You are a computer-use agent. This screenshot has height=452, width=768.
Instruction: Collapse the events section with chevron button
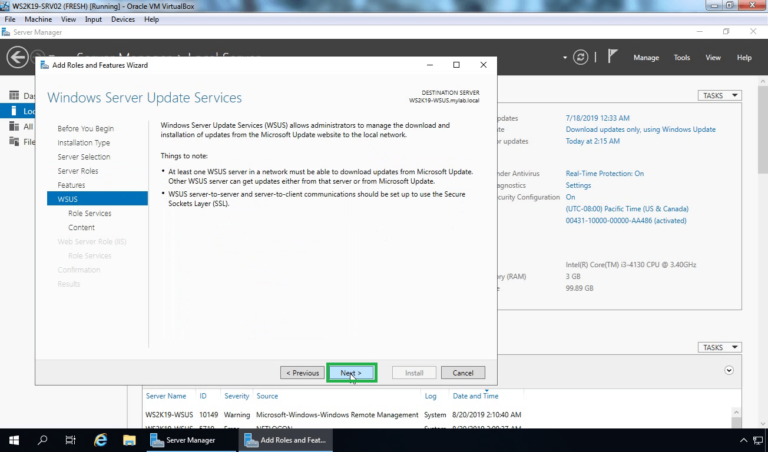click(x=729, y=369)
